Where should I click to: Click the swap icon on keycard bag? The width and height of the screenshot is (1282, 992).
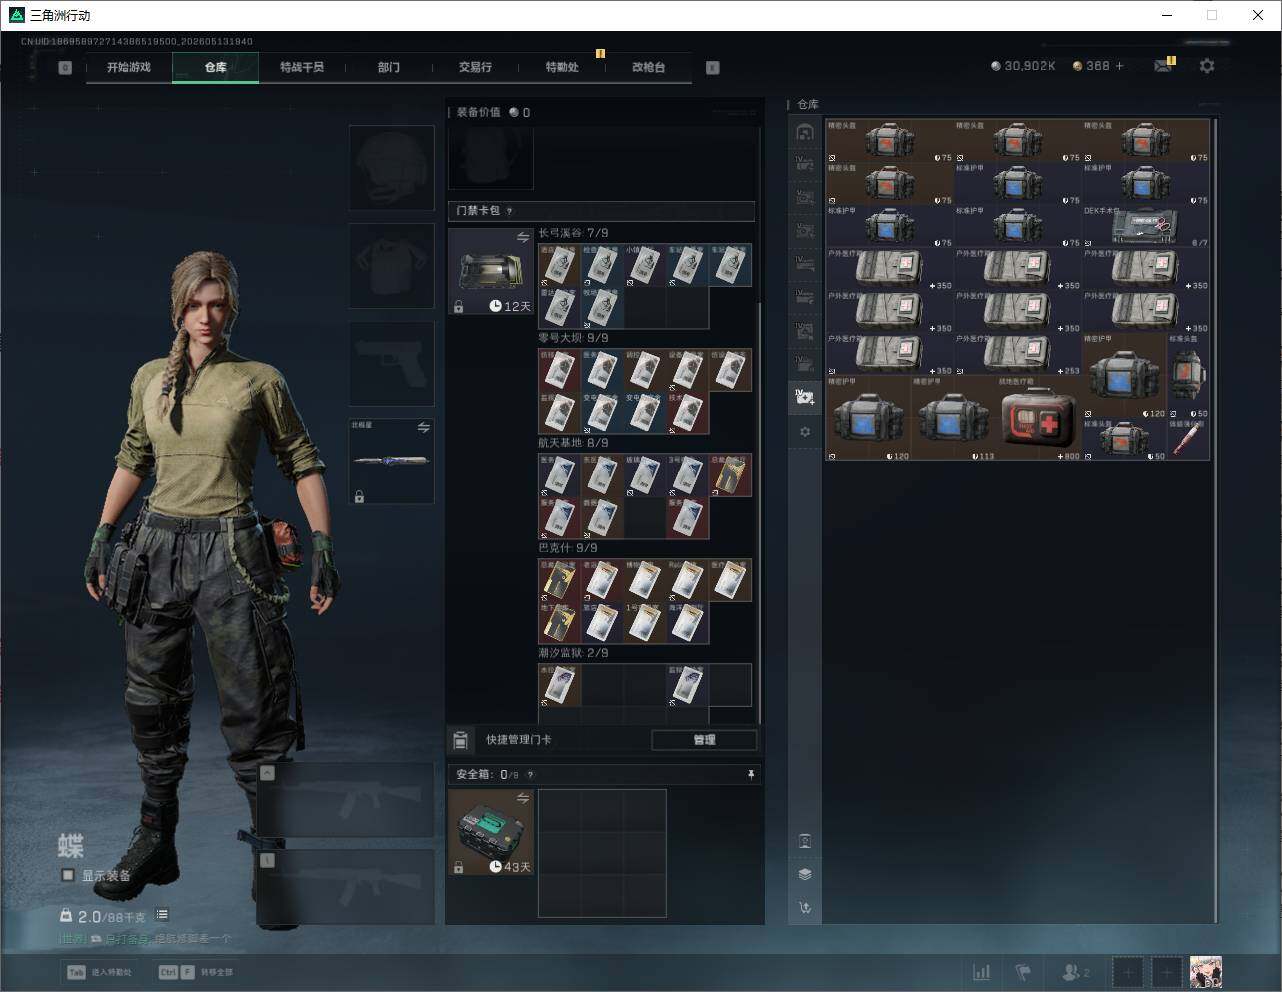pyautogui.click(x=523, y=237)
